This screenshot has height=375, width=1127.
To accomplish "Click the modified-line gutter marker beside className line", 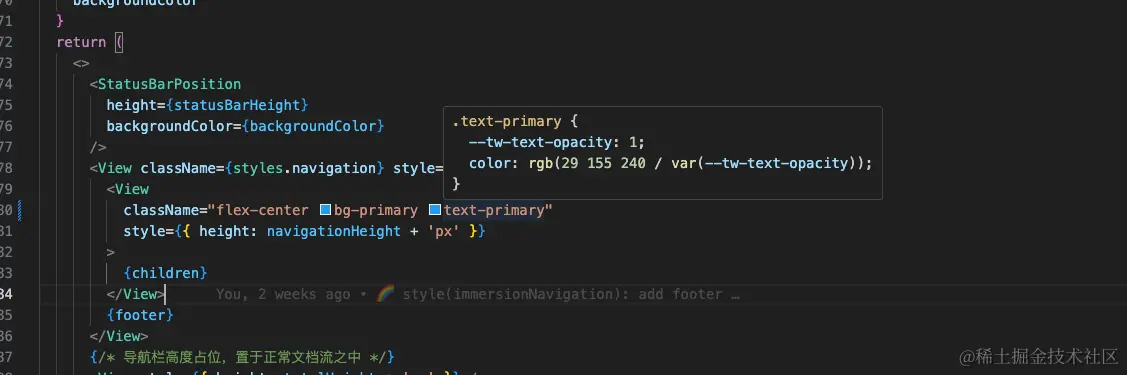I will [21, 210].
